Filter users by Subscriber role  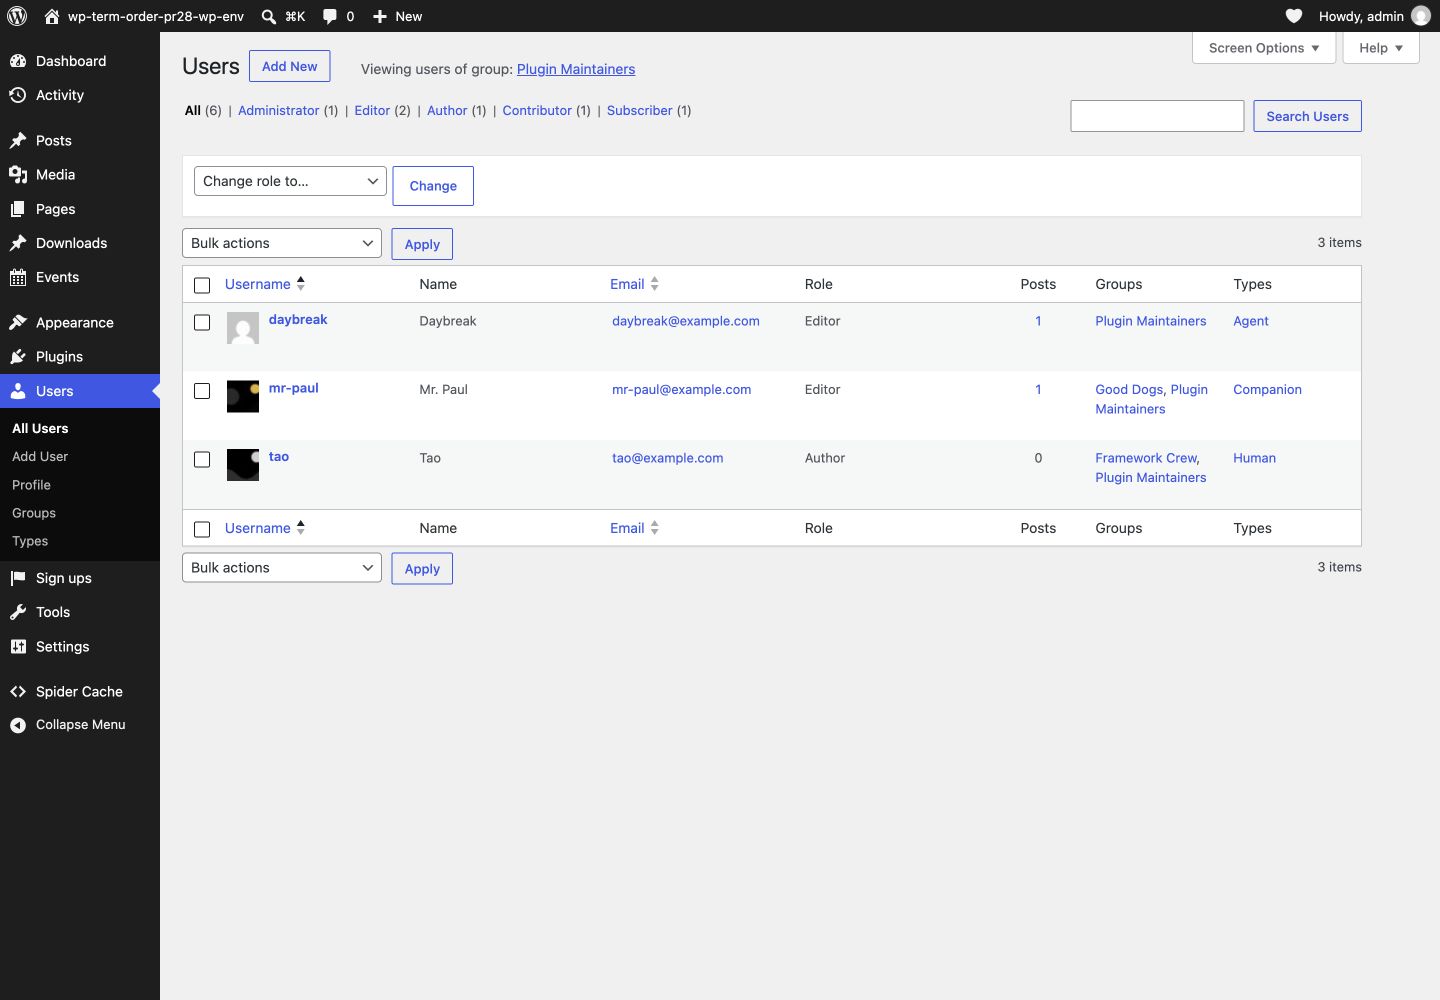639,110
